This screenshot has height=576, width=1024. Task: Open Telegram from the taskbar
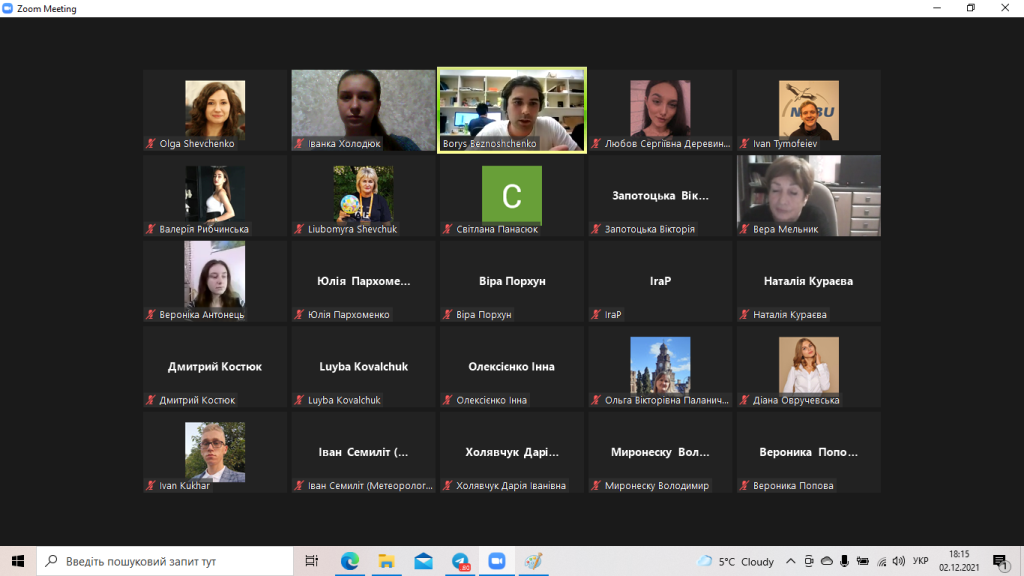coord(460,561)
